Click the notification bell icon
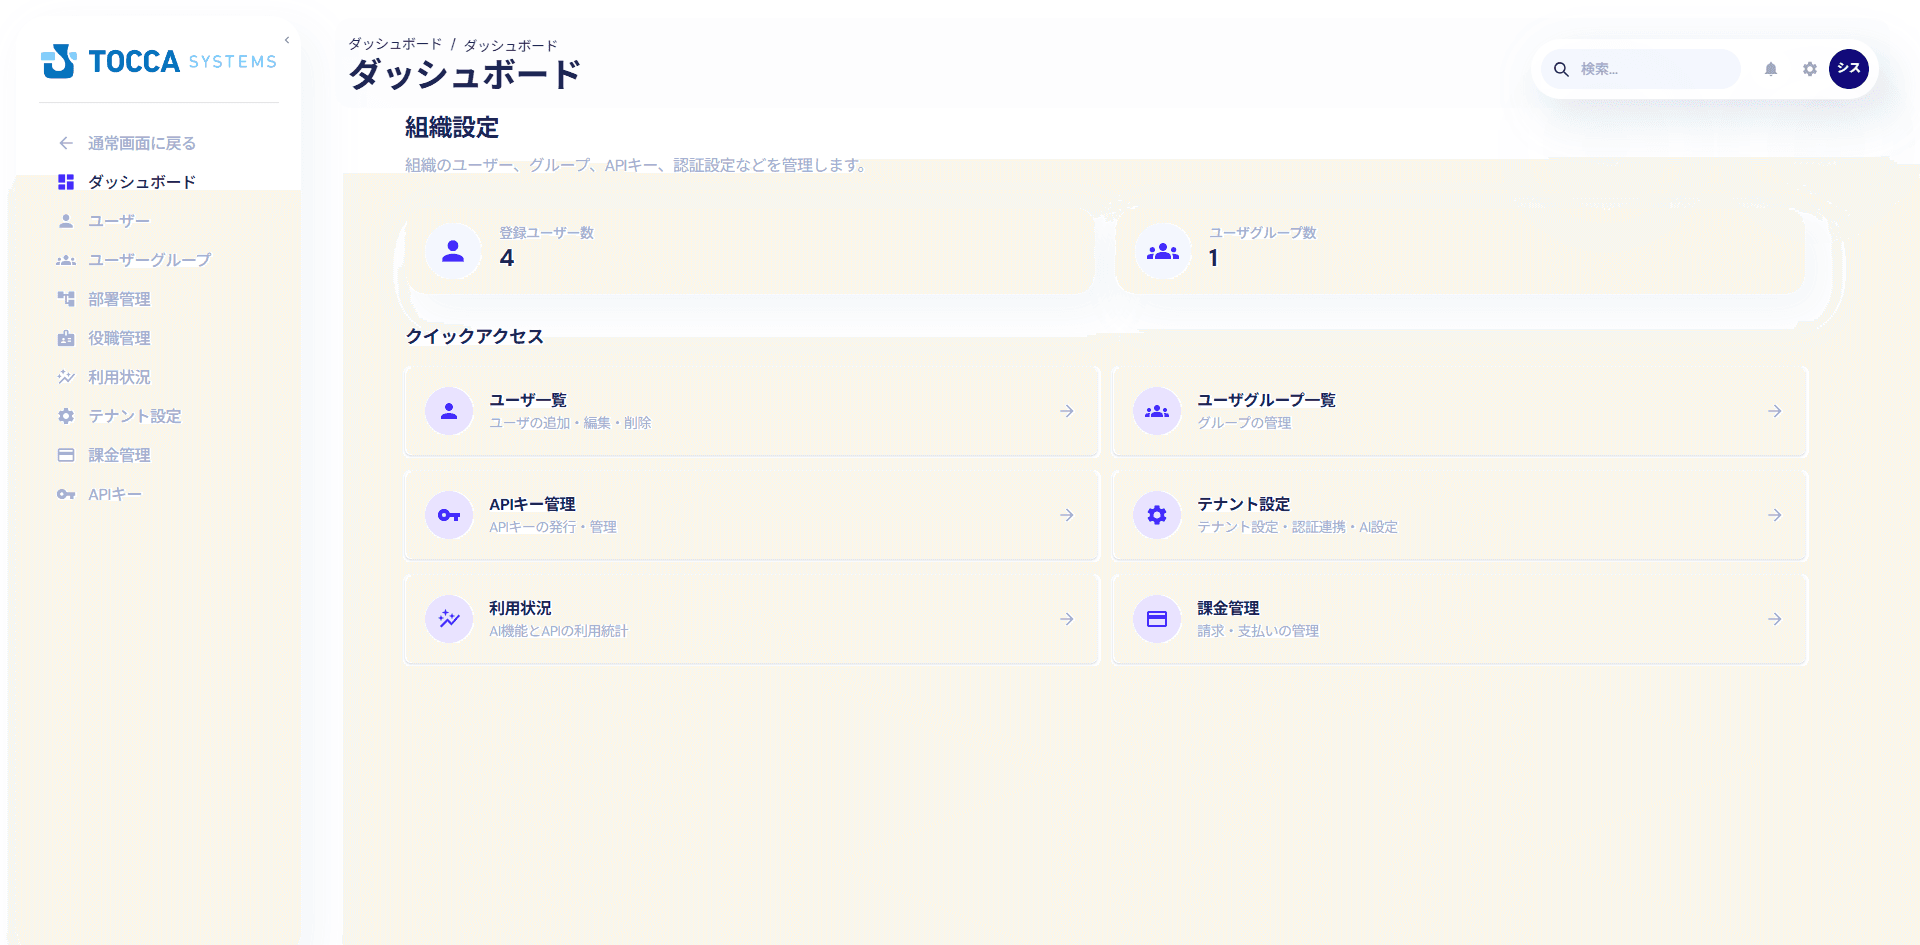This screenshot has height=945, width=1920. coord(1770,68)
